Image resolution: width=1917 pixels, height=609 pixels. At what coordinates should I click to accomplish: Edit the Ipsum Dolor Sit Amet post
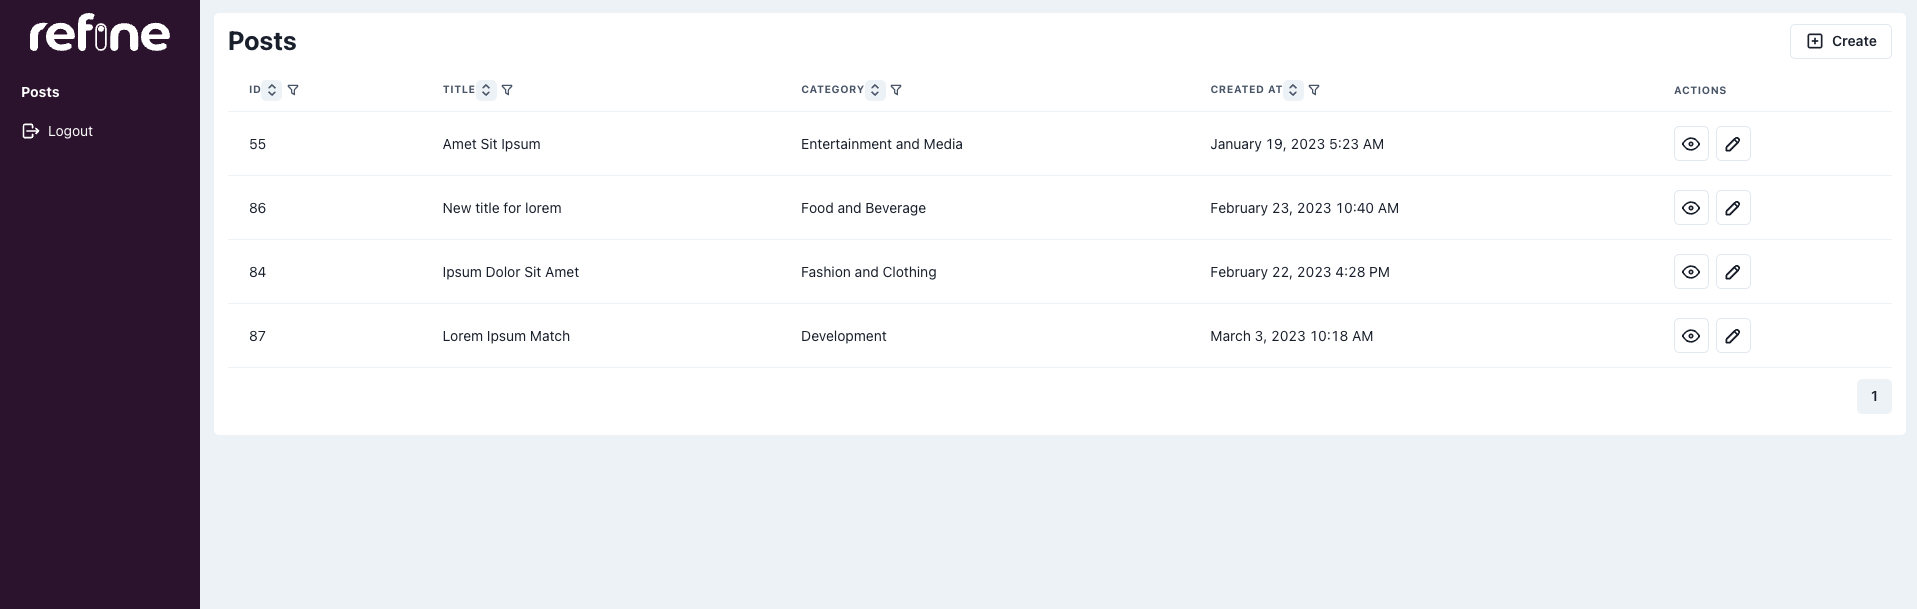(x=1733, y=272)
